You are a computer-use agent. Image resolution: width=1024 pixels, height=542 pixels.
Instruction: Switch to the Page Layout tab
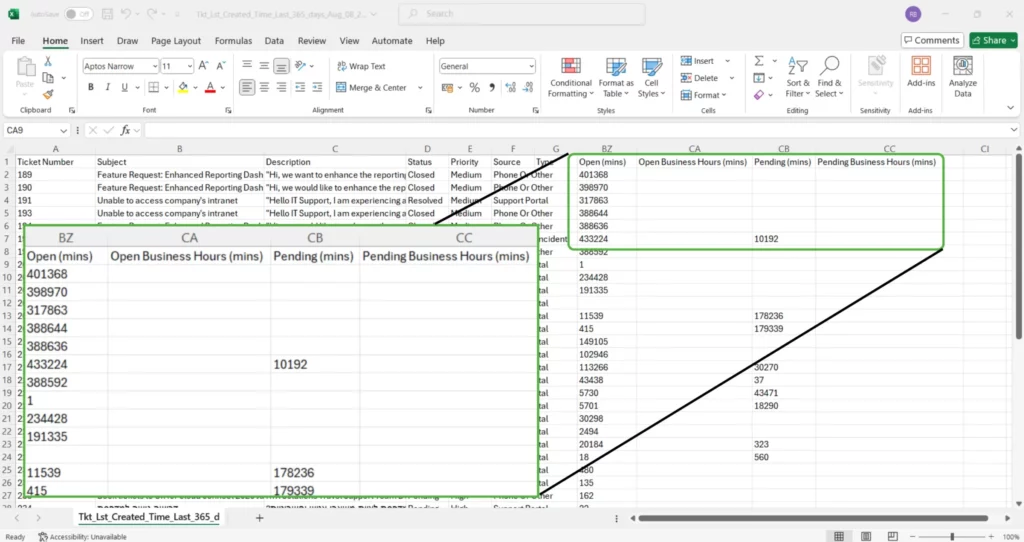[x=176, y=40]
